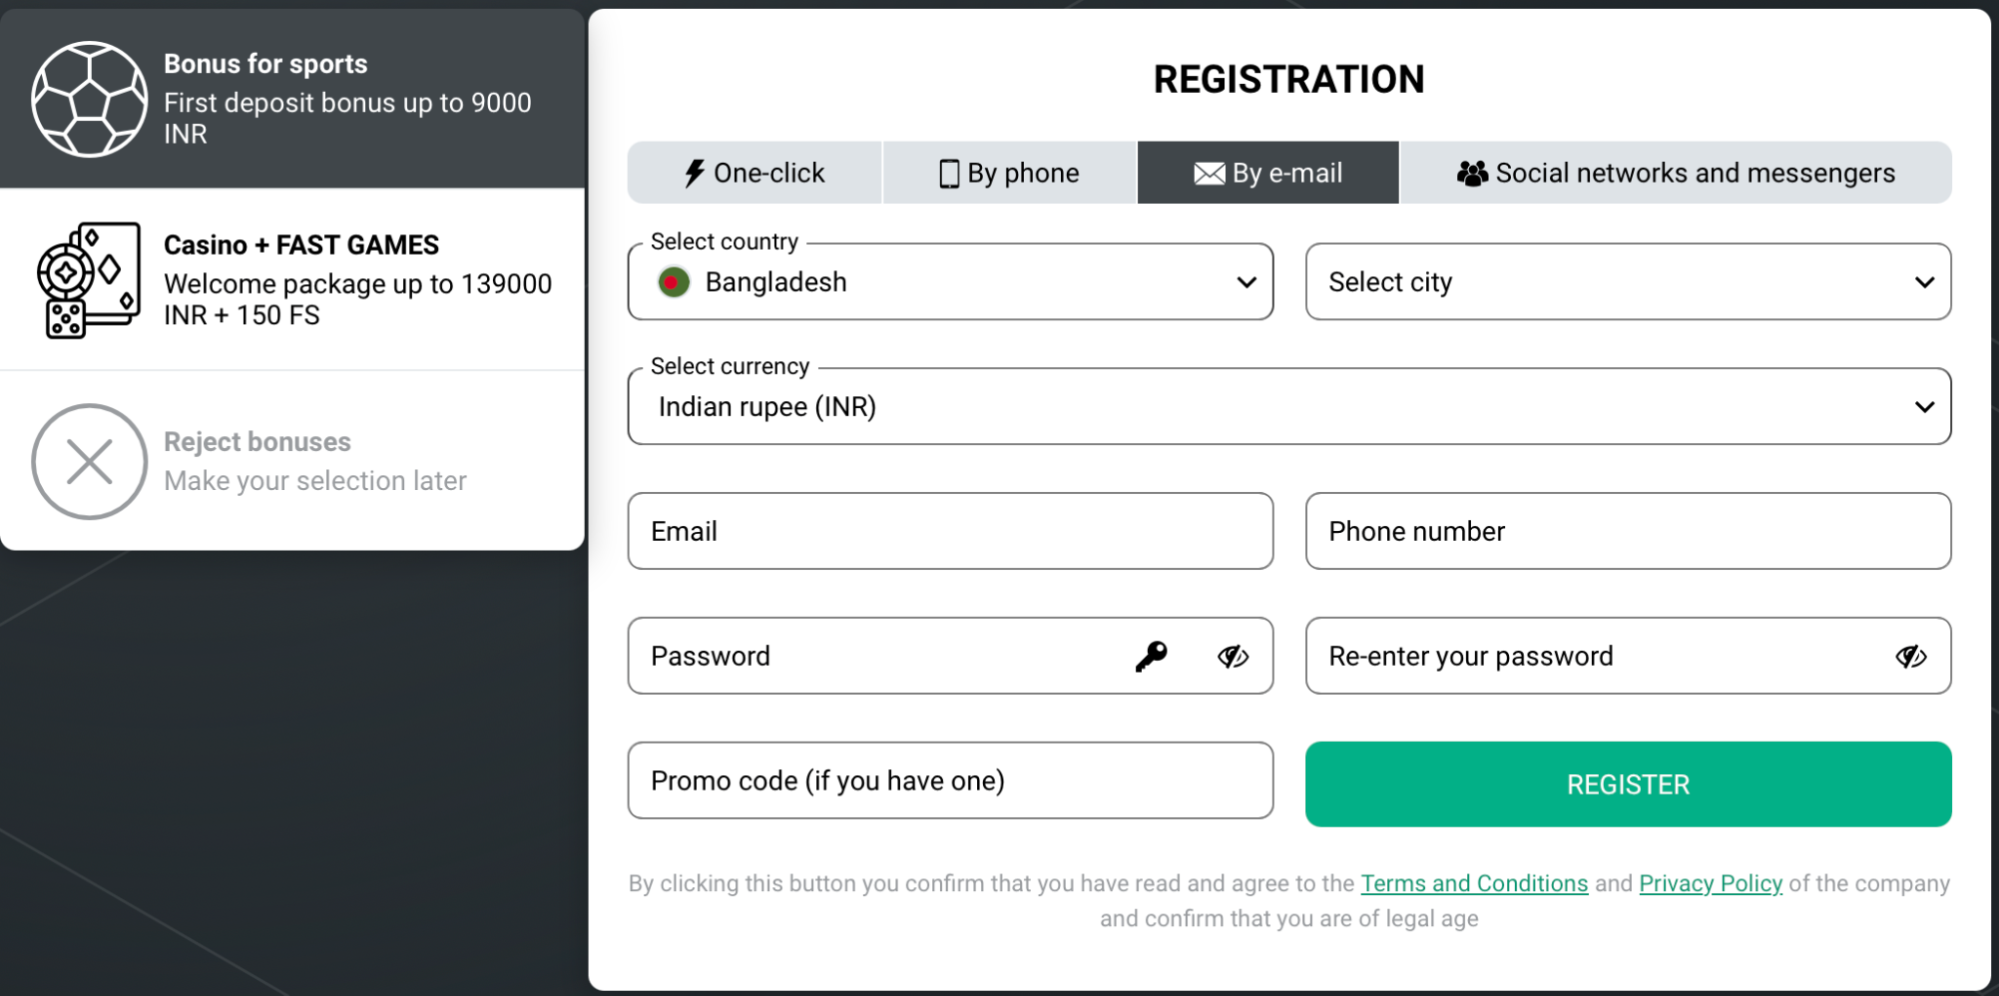The height and width of the screenshot is (996, 1999).
Task: Expand the Select city dropdown
Action: tap(1627, 283)
